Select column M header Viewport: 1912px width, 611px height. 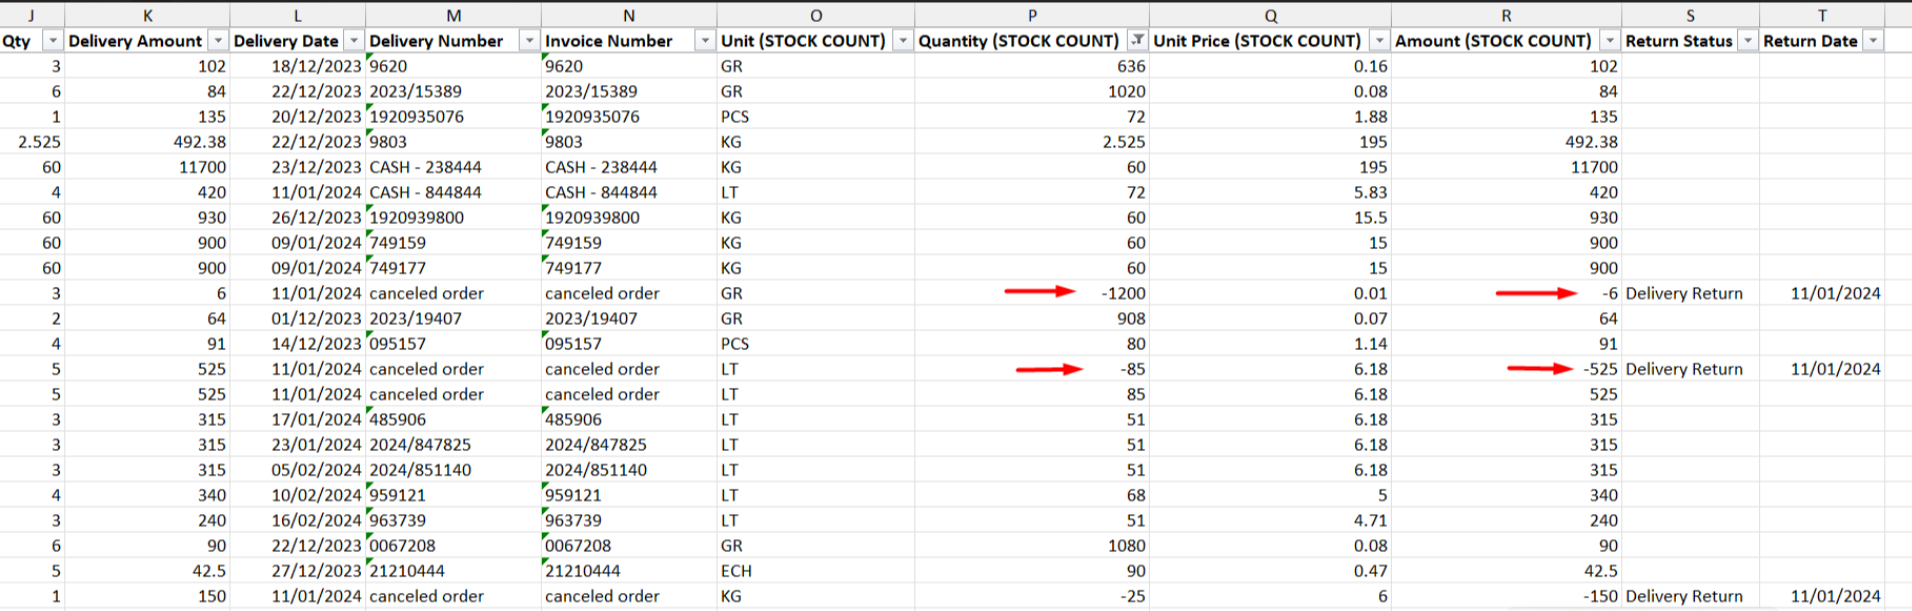click(x=453, y=15)
